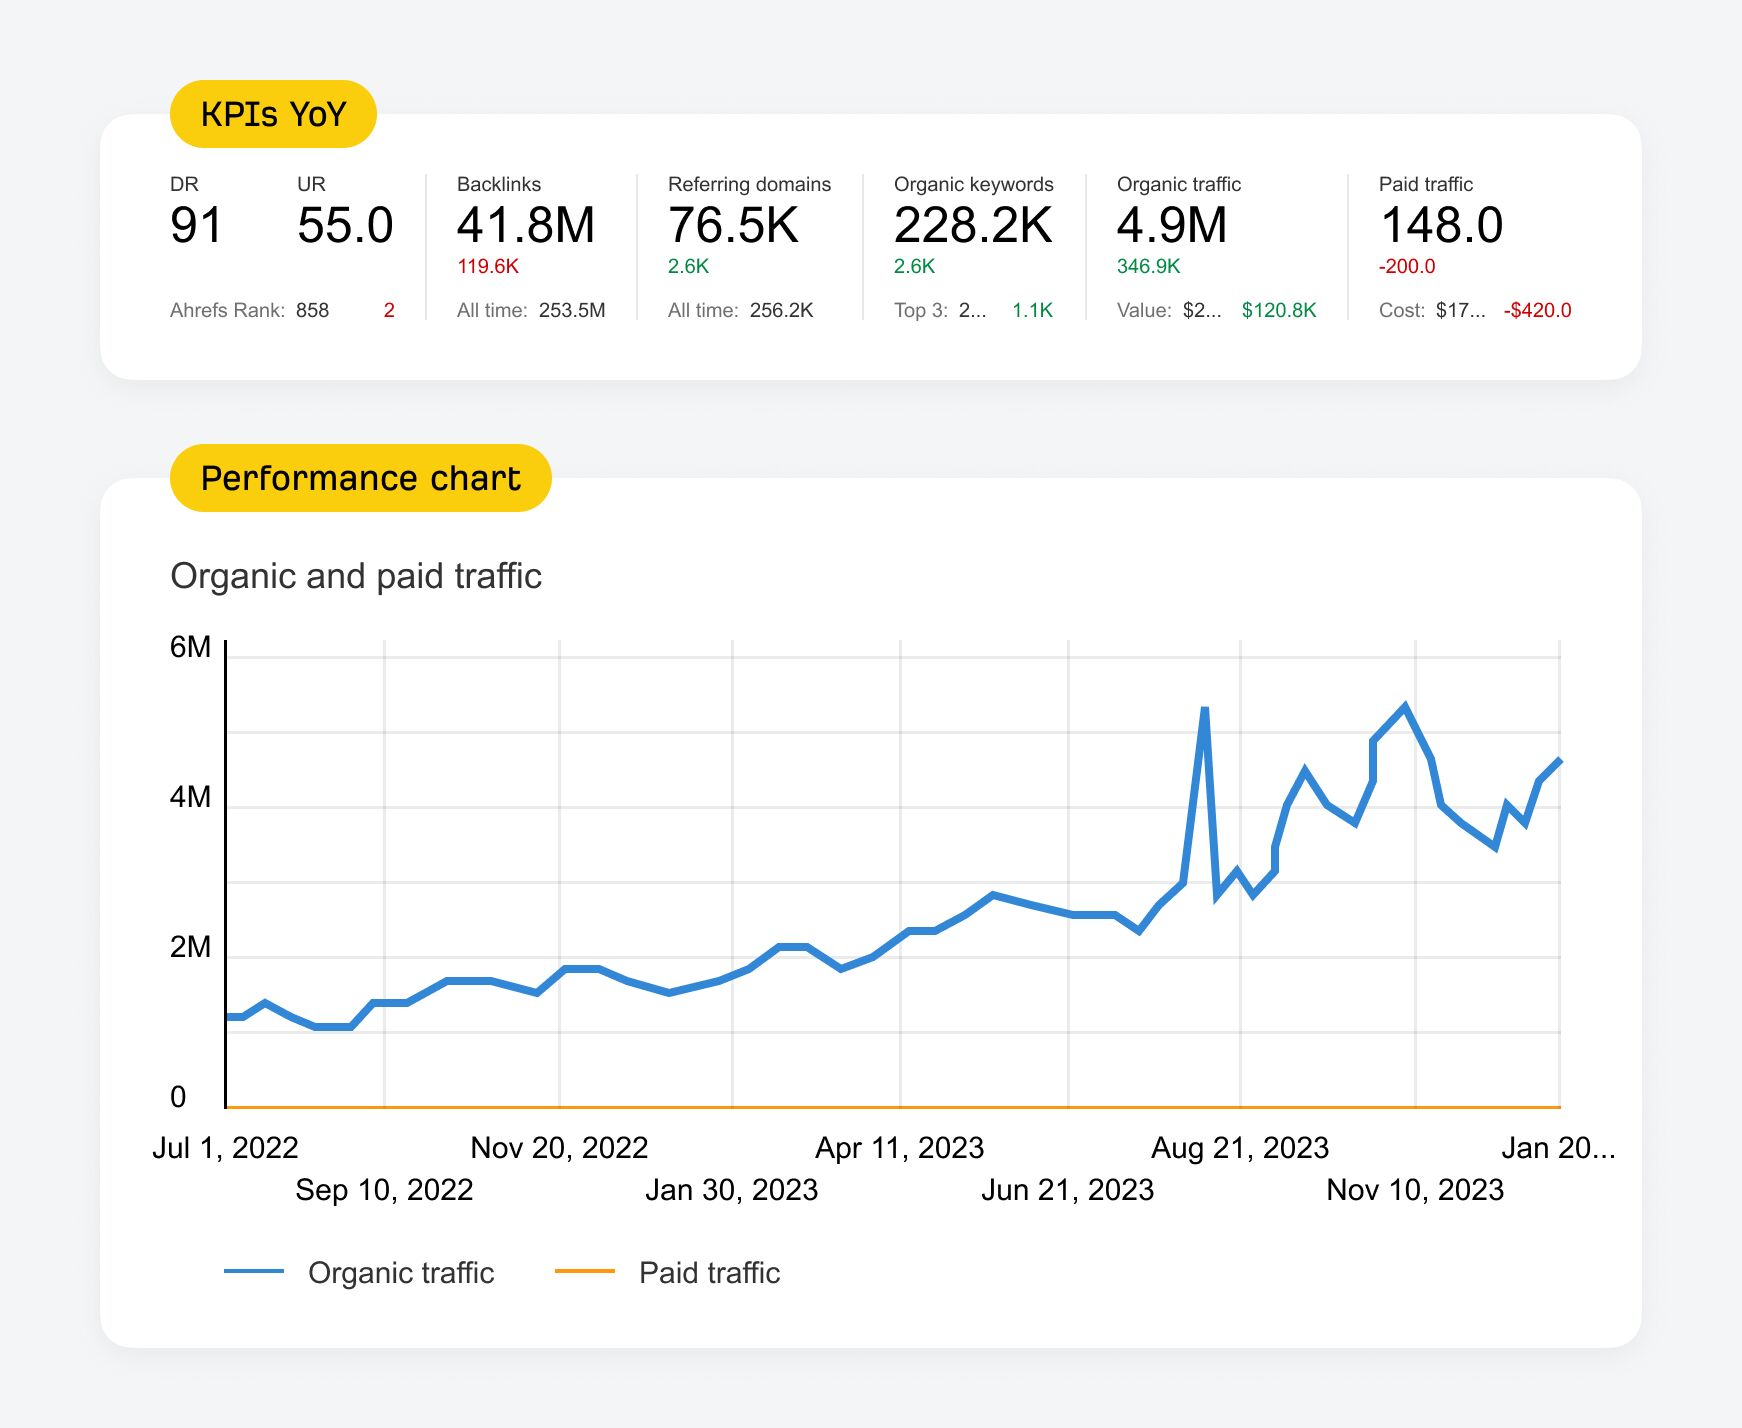Click the KPIs YoY badge
The image size is (1742, 1428).
272,114
